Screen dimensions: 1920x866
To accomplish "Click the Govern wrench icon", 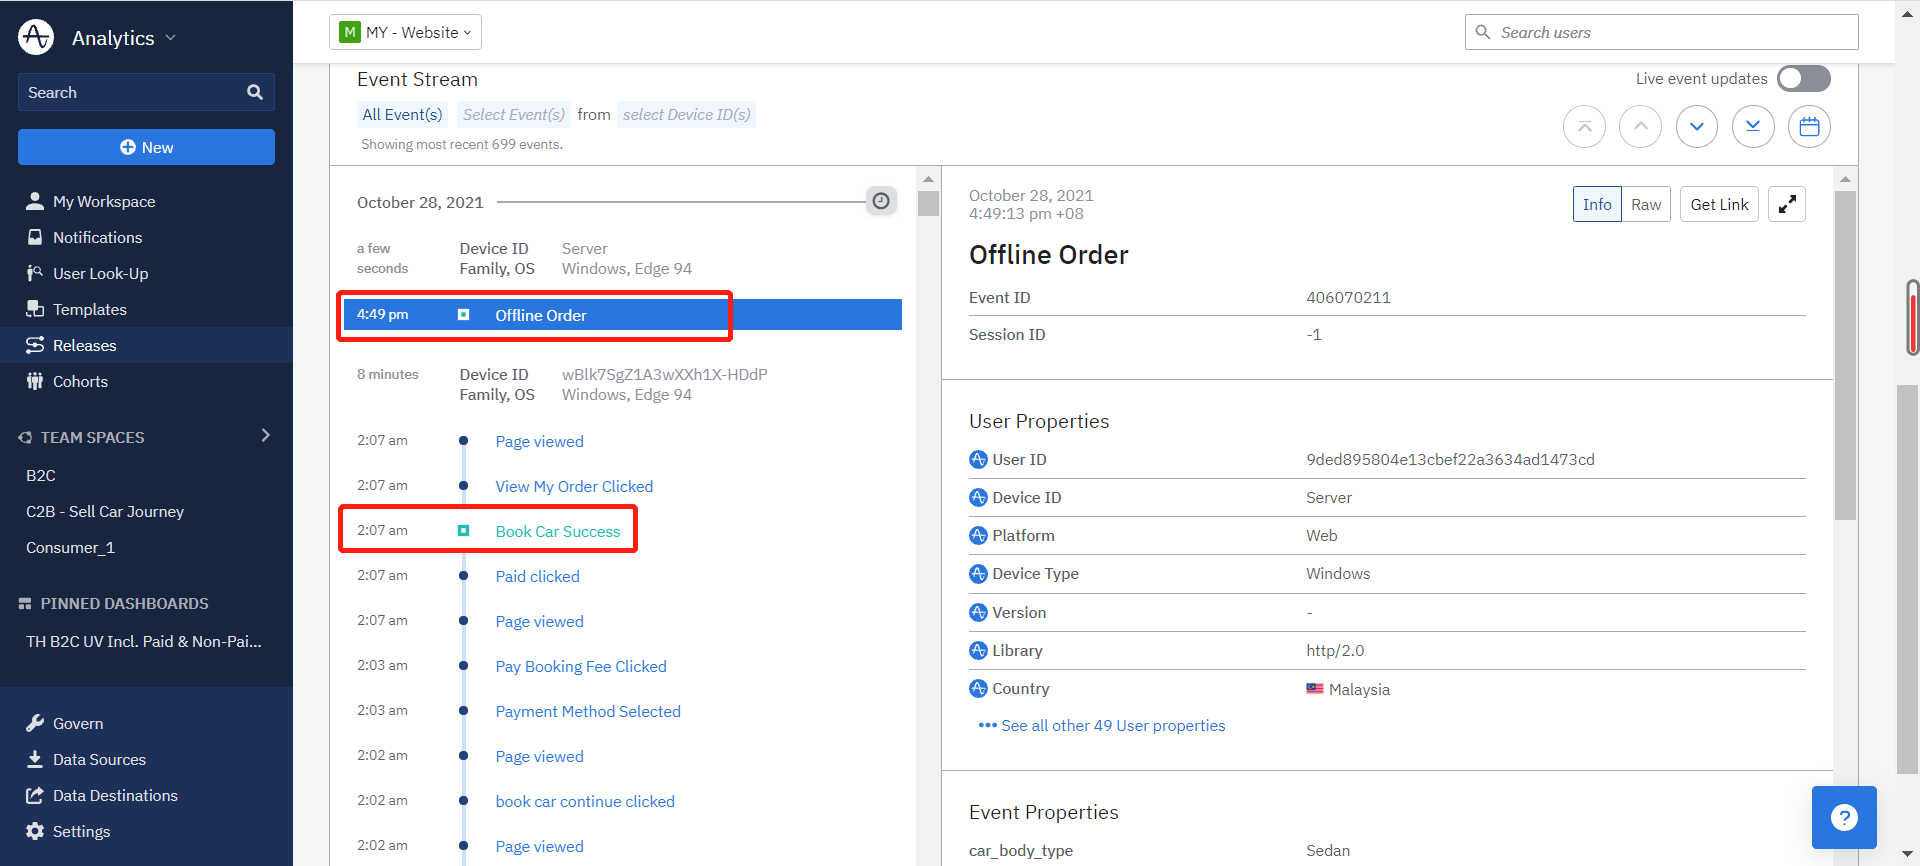I will (35, 723).
